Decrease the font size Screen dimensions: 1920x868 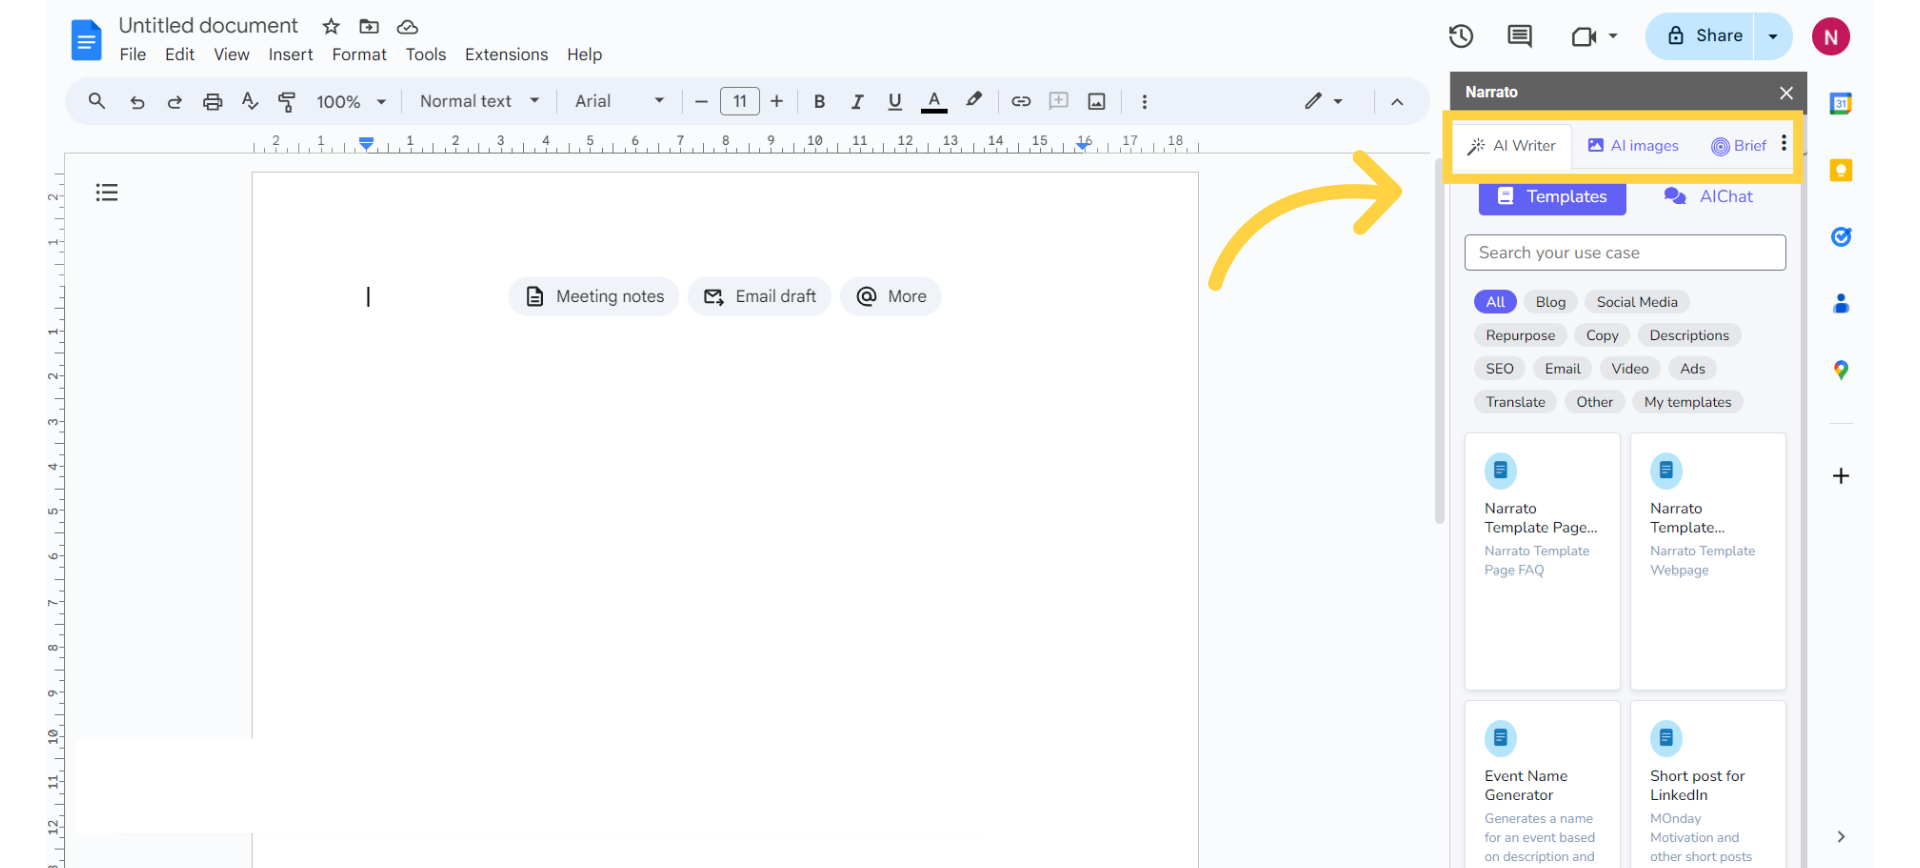pos(701,101)
